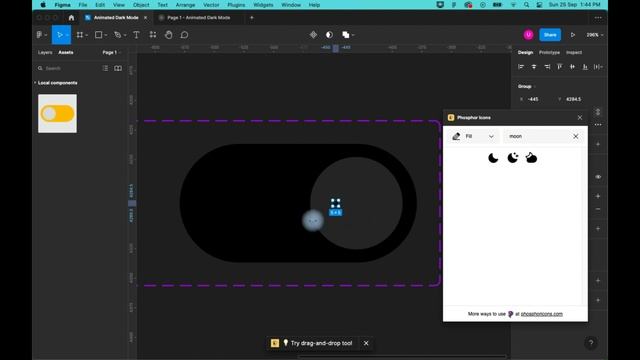Clear the moon search text
Viewport: 640px width, 360px height.
pyautogui.click(x=576, y=136)
